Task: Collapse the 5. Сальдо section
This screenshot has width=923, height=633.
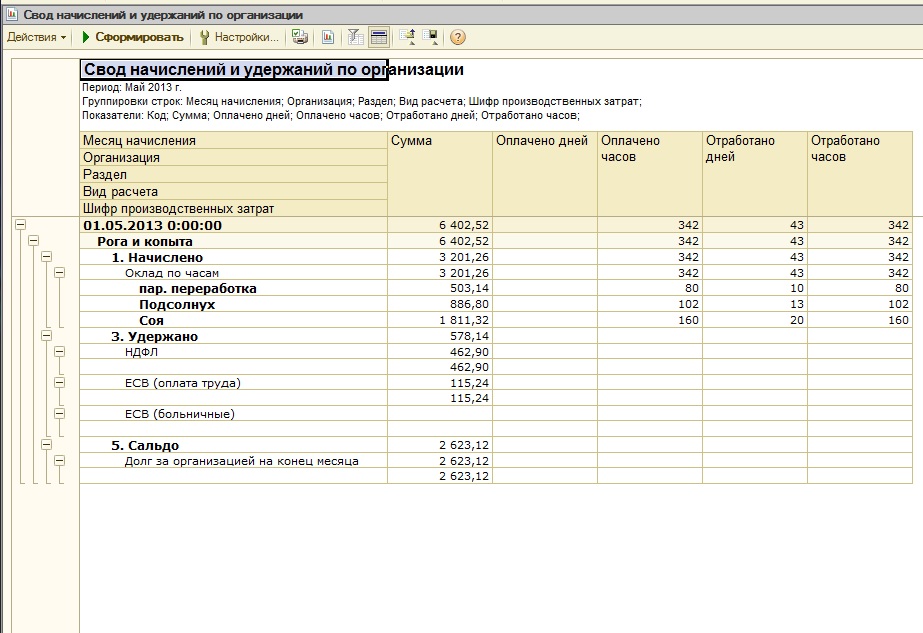Action: (47, 445)
